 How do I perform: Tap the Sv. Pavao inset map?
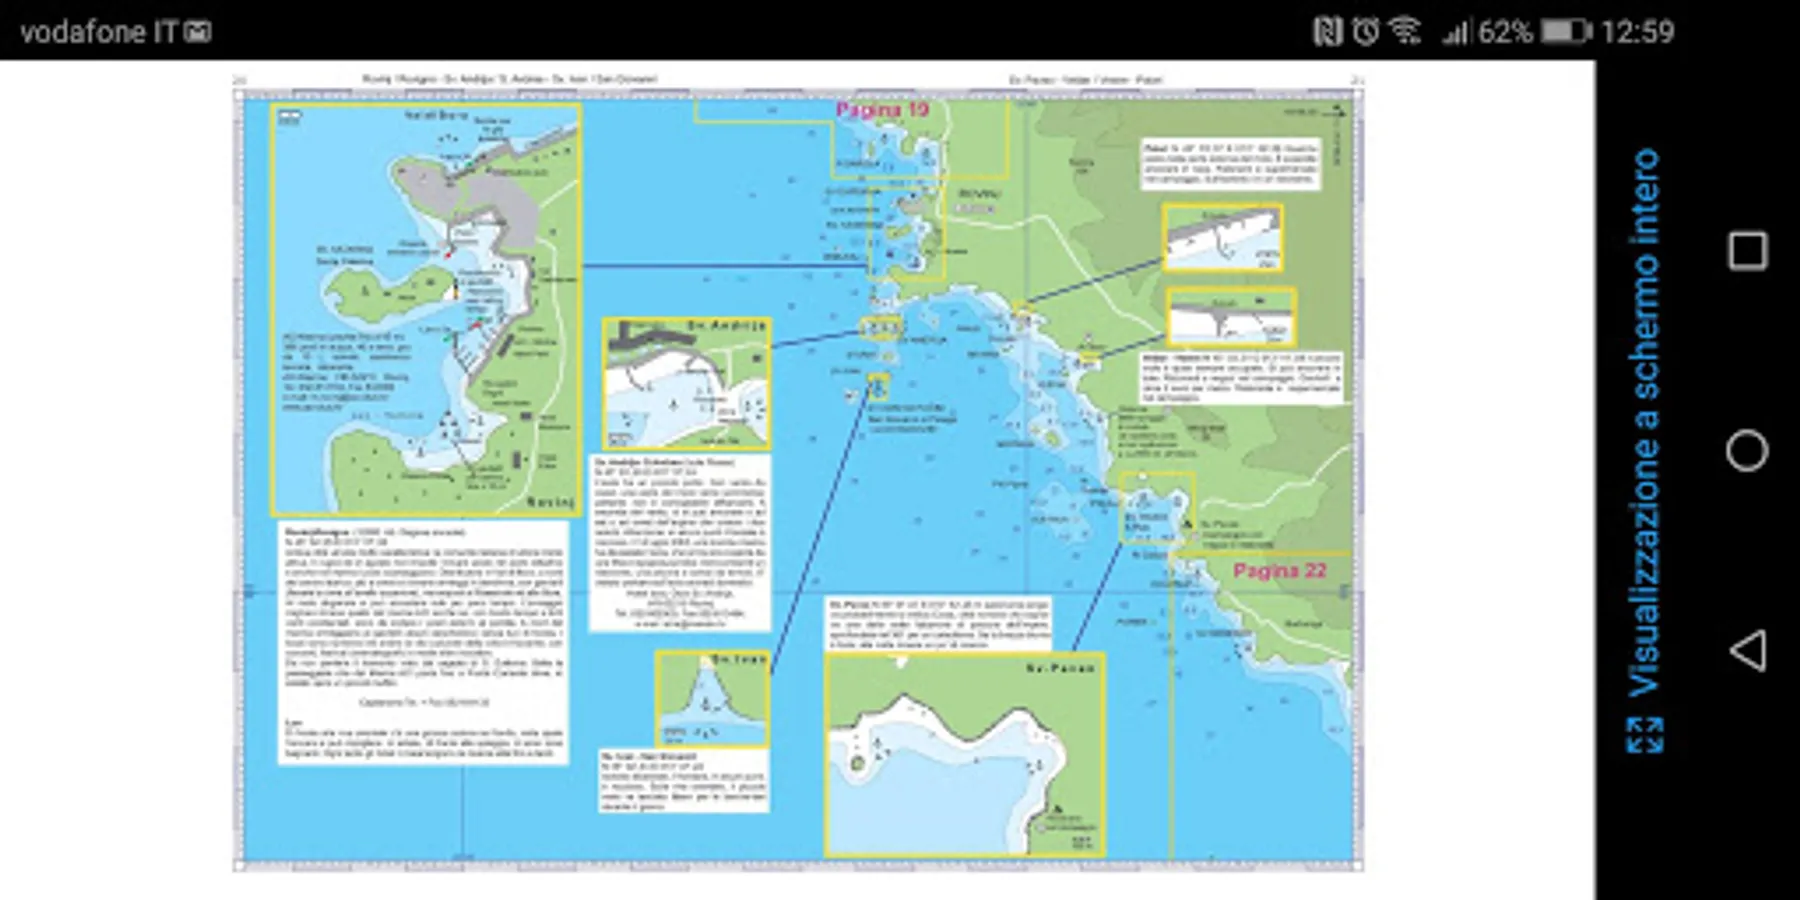click(964, 755)
